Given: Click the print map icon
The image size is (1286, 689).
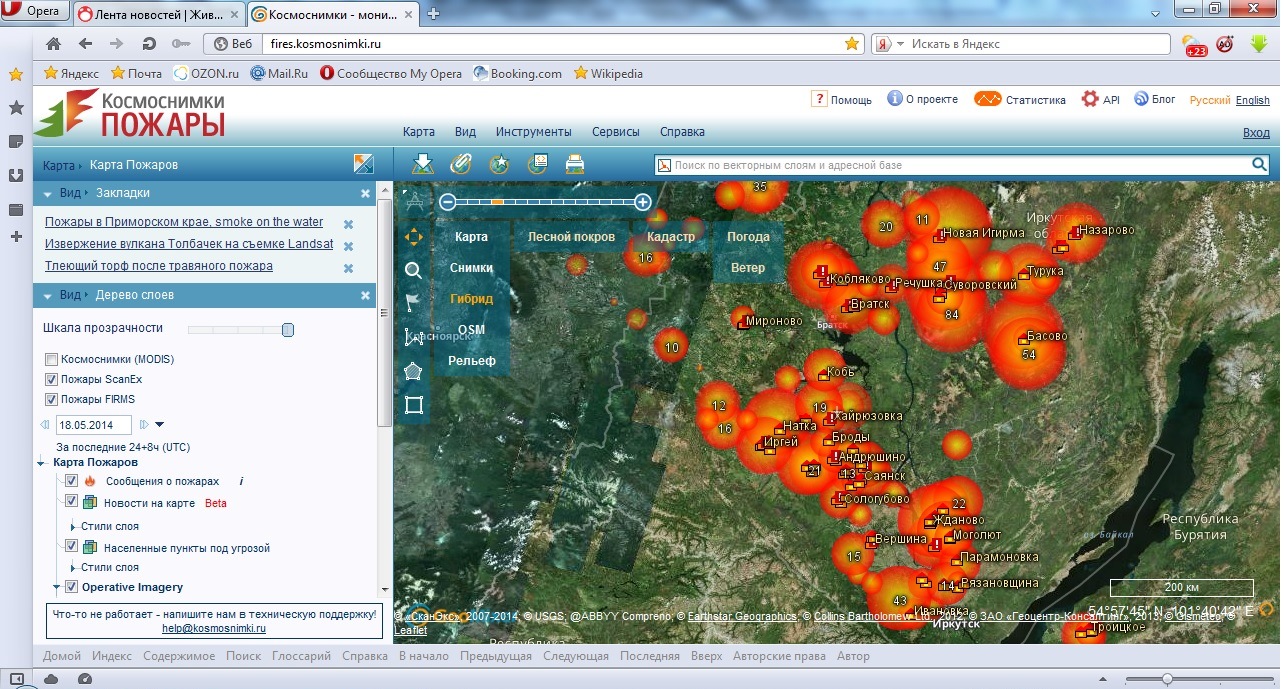Looking at the screenshot, I should 575,164.
